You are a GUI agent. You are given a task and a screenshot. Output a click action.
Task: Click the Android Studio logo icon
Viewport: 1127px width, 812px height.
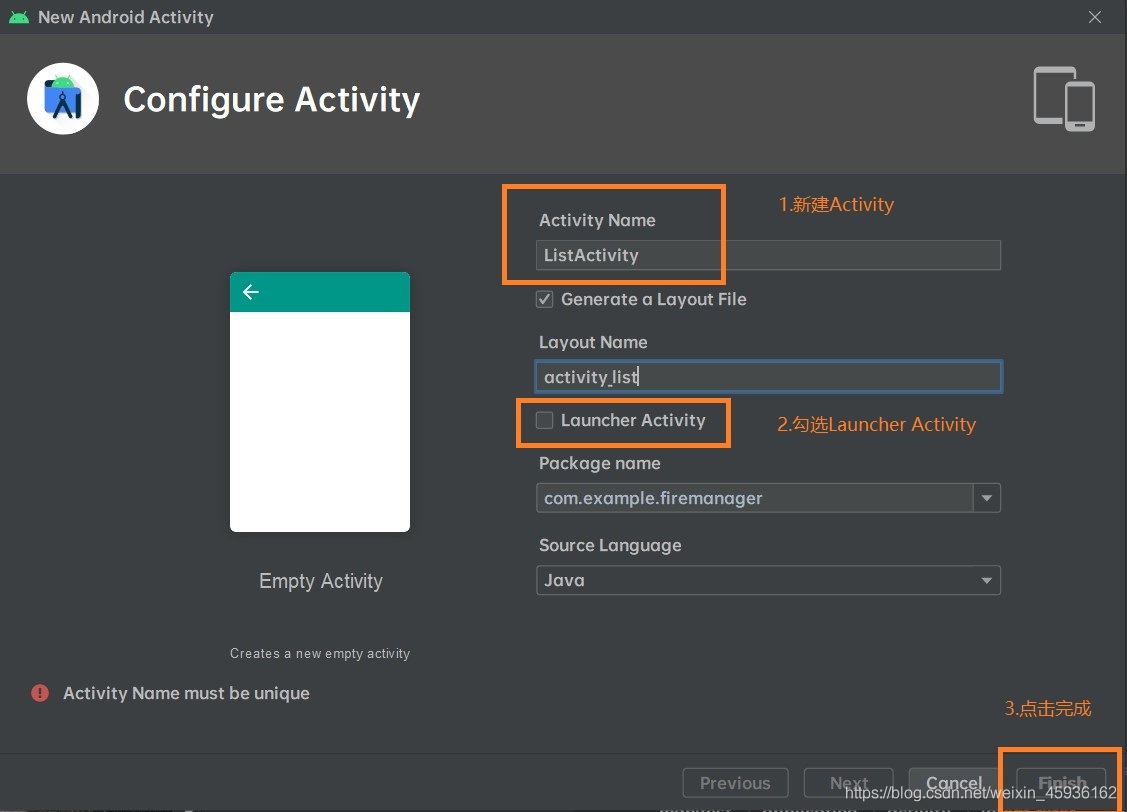63,99
